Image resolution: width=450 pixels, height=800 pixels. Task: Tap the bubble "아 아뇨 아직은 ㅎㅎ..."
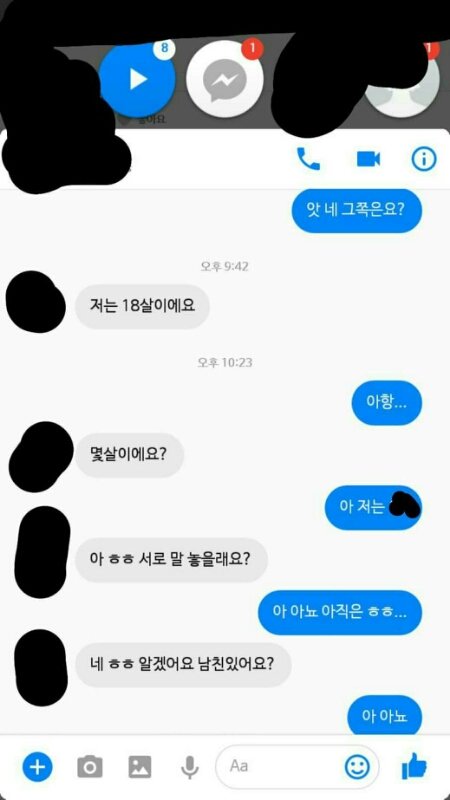point(340,612)
